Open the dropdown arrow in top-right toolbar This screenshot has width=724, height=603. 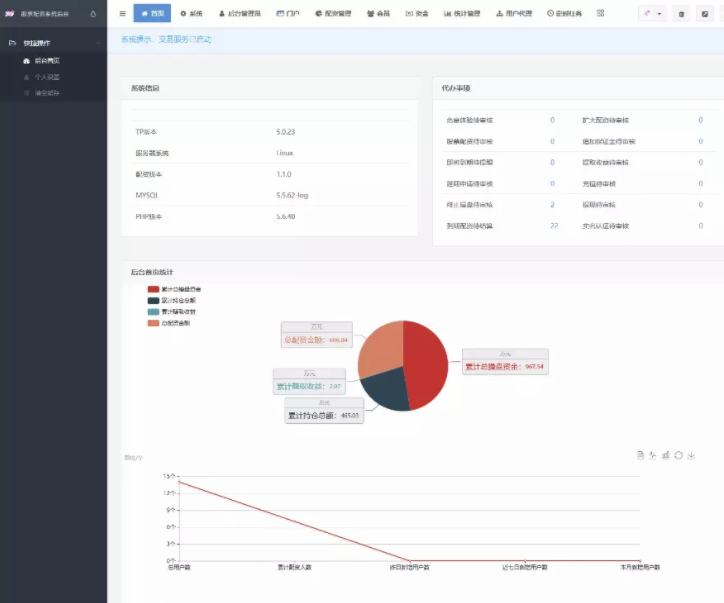[x=660, y=14]
